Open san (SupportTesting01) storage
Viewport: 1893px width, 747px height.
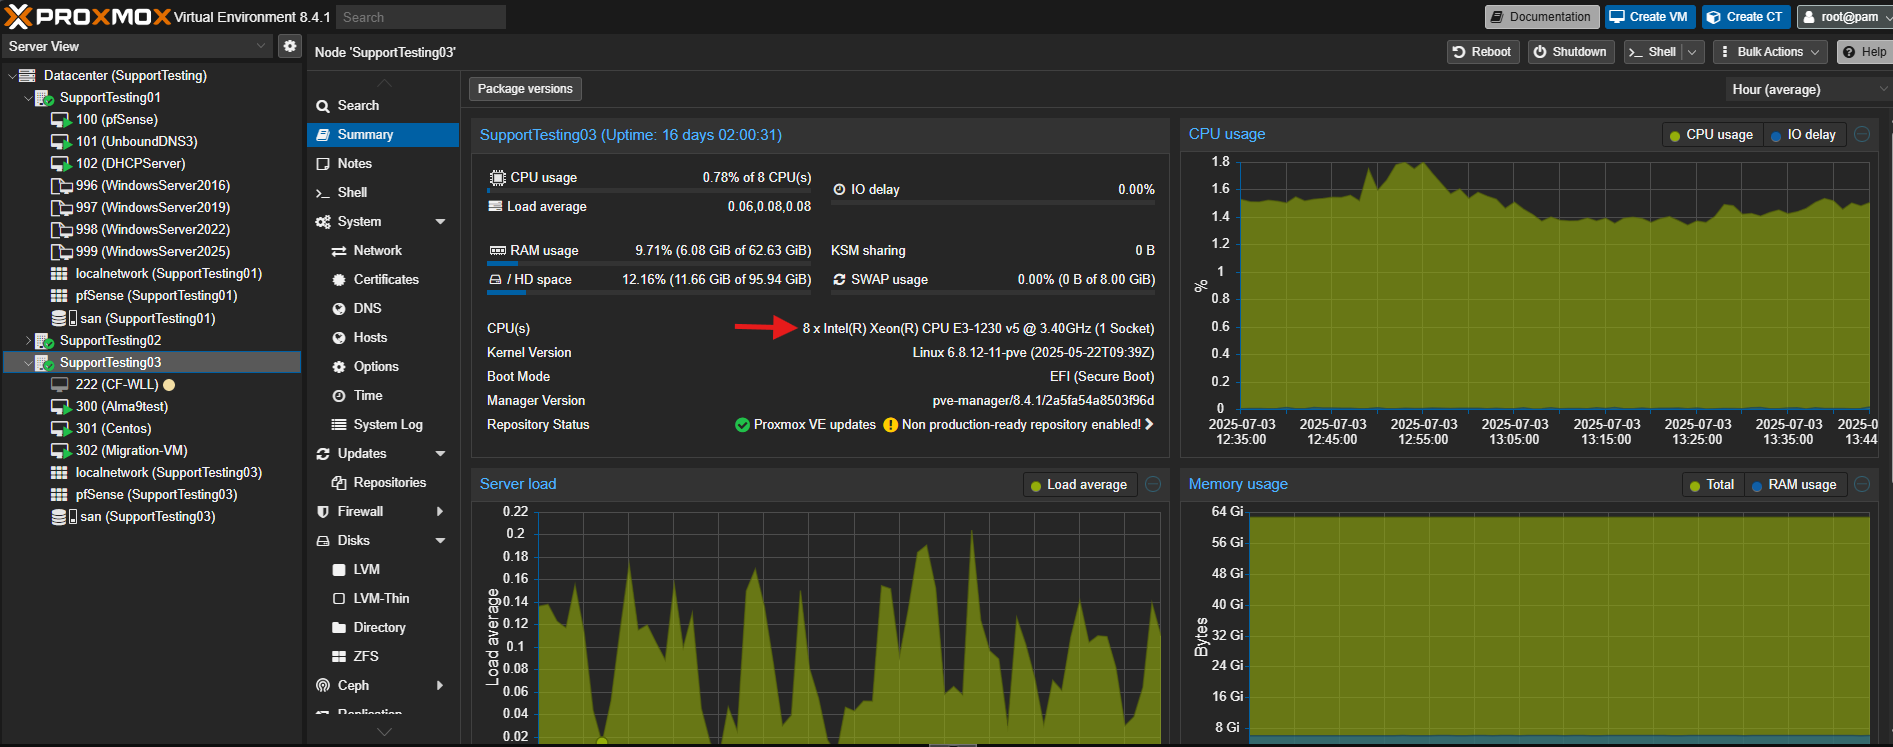147,318
